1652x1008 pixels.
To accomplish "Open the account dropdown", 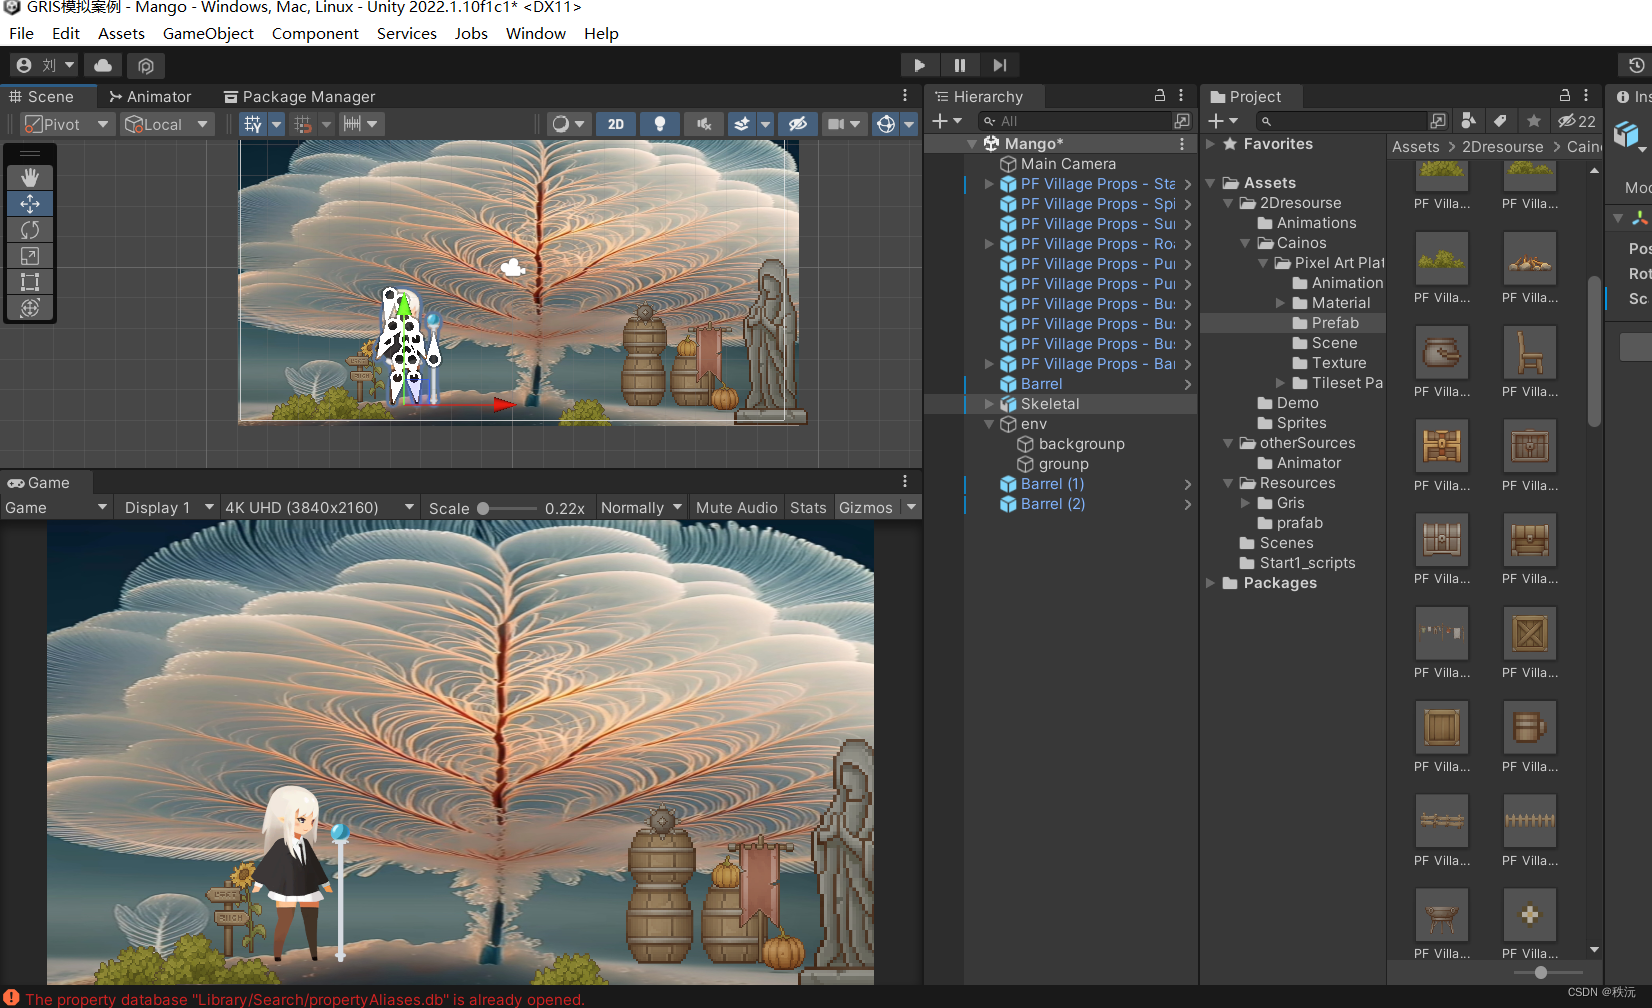I will [46, 65].
